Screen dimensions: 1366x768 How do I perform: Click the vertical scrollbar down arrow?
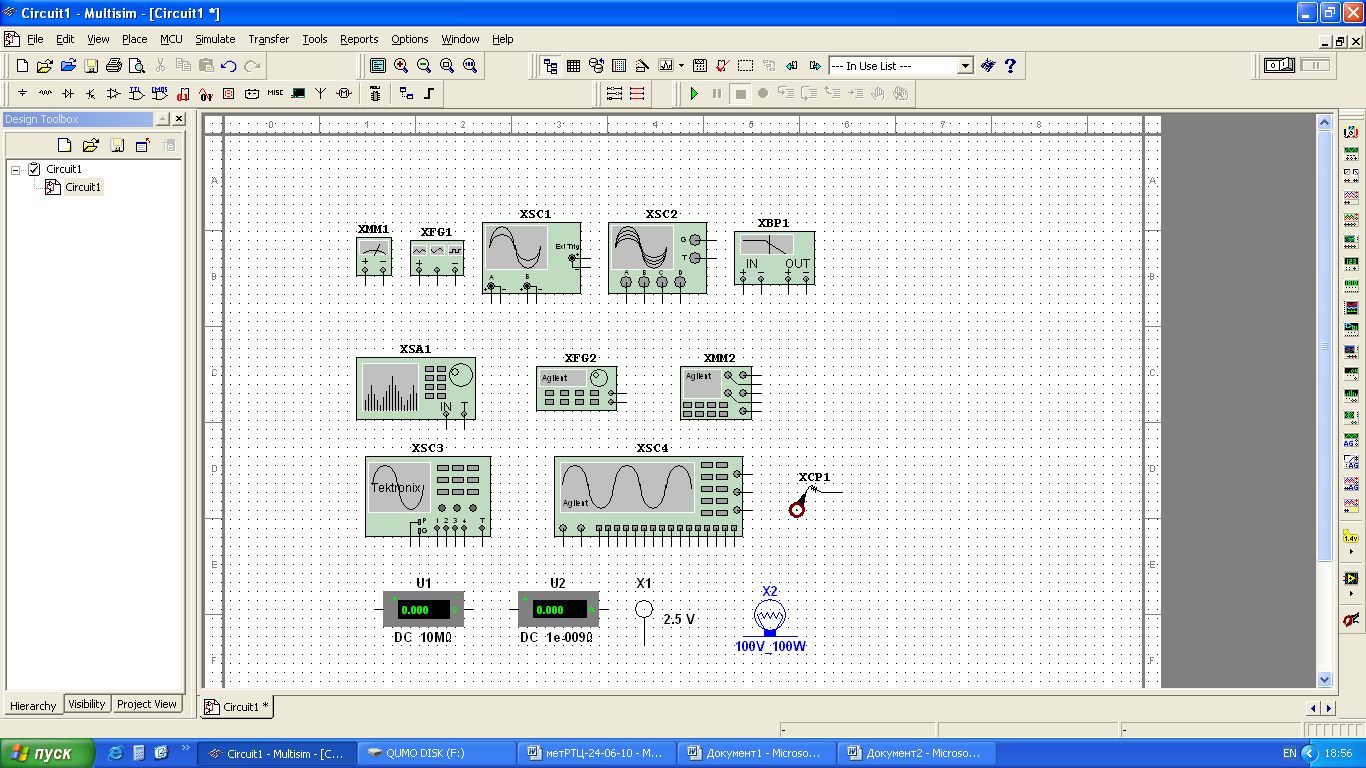1325,679
